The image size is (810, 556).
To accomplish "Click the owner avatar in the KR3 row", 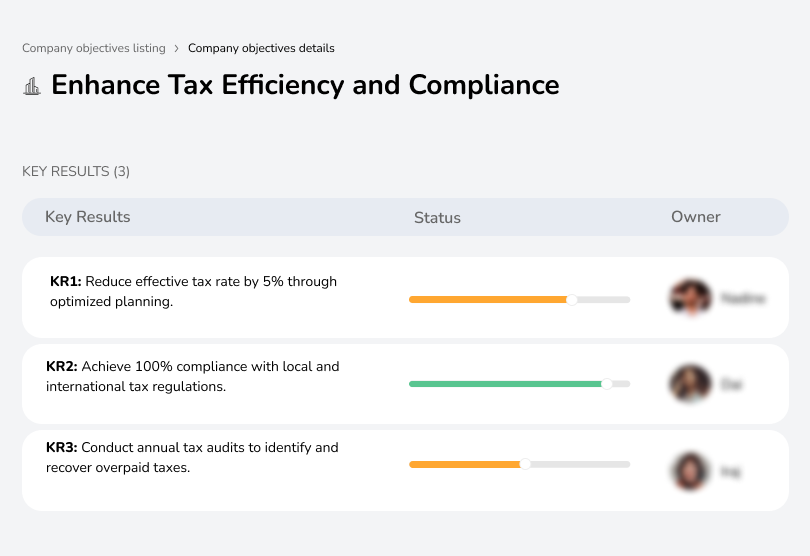I will coord(690,471).
